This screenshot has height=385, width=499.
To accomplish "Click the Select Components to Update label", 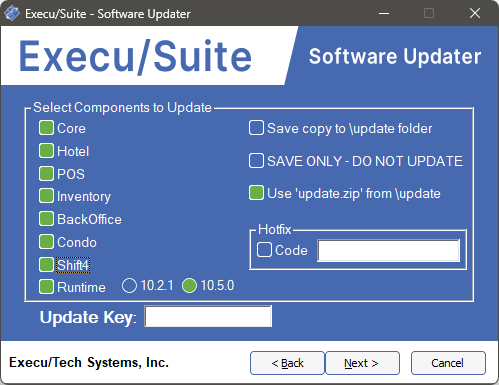I will tap(122, 107).
